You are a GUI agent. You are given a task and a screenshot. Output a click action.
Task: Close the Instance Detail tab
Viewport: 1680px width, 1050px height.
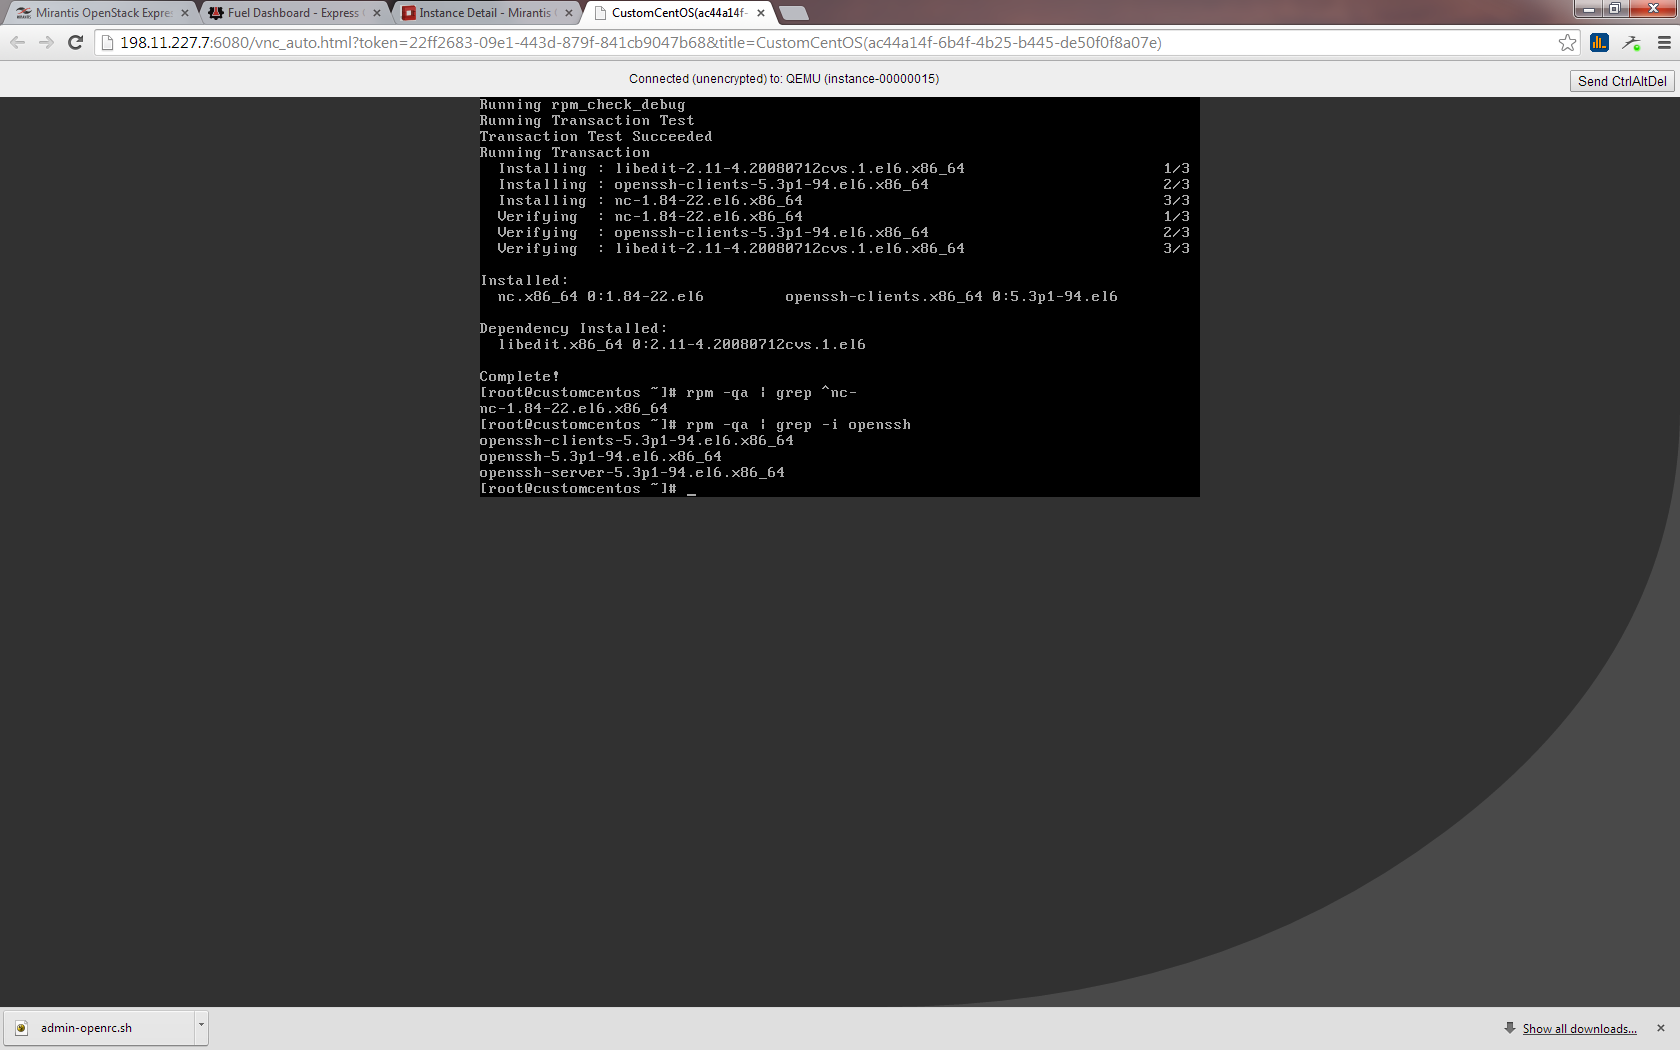coord(569,13)
